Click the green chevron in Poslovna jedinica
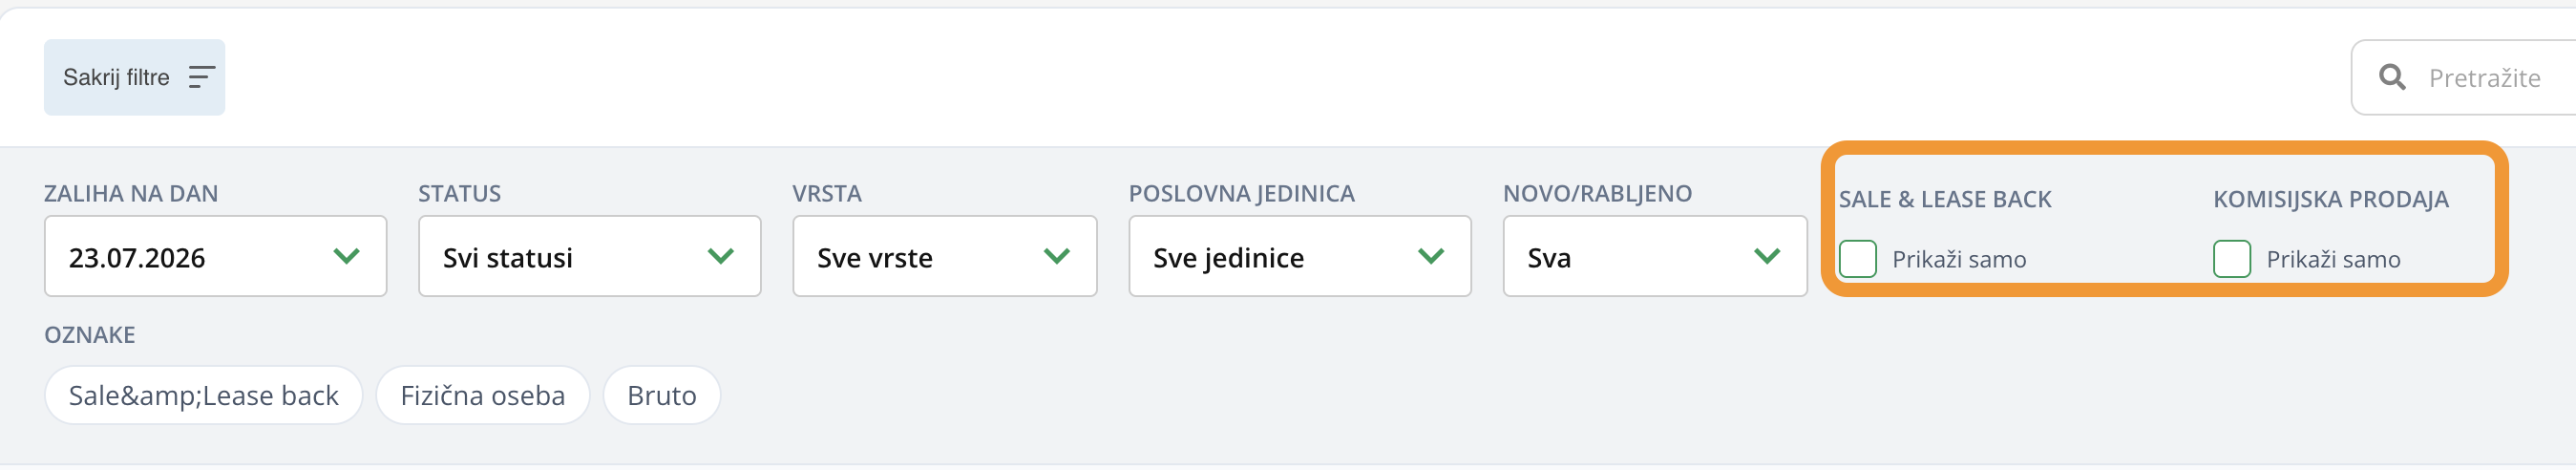Image resolution: width=2576 pixels, height=470 pixels. [x=1430, y=256]
